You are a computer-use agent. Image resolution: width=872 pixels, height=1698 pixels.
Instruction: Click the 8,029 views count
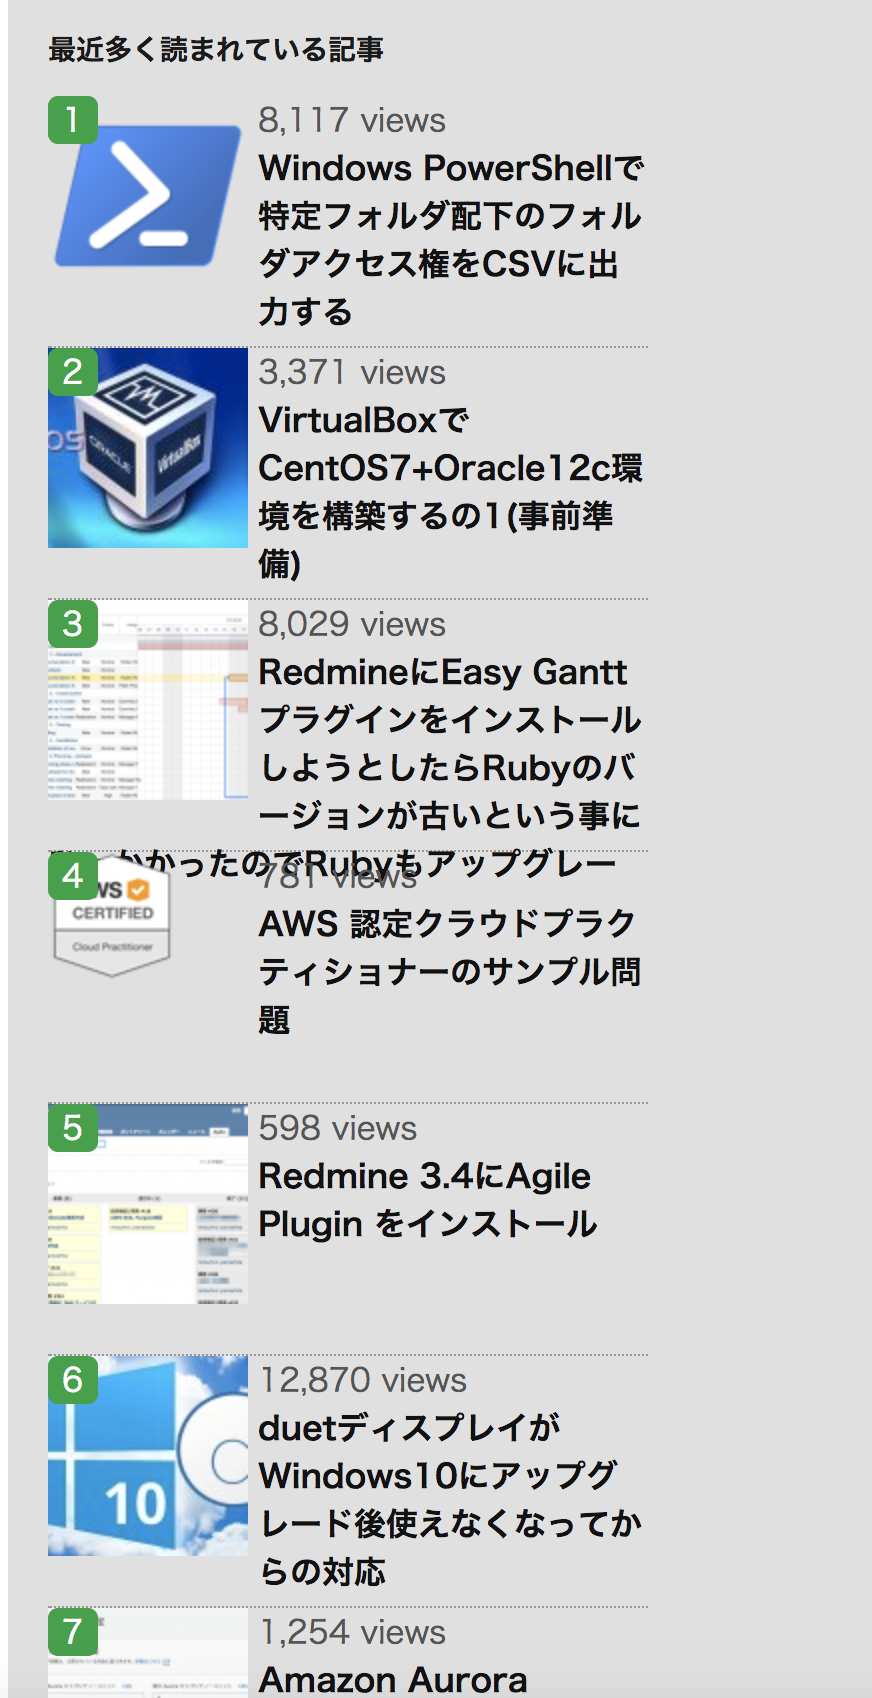tap(352, 625)
